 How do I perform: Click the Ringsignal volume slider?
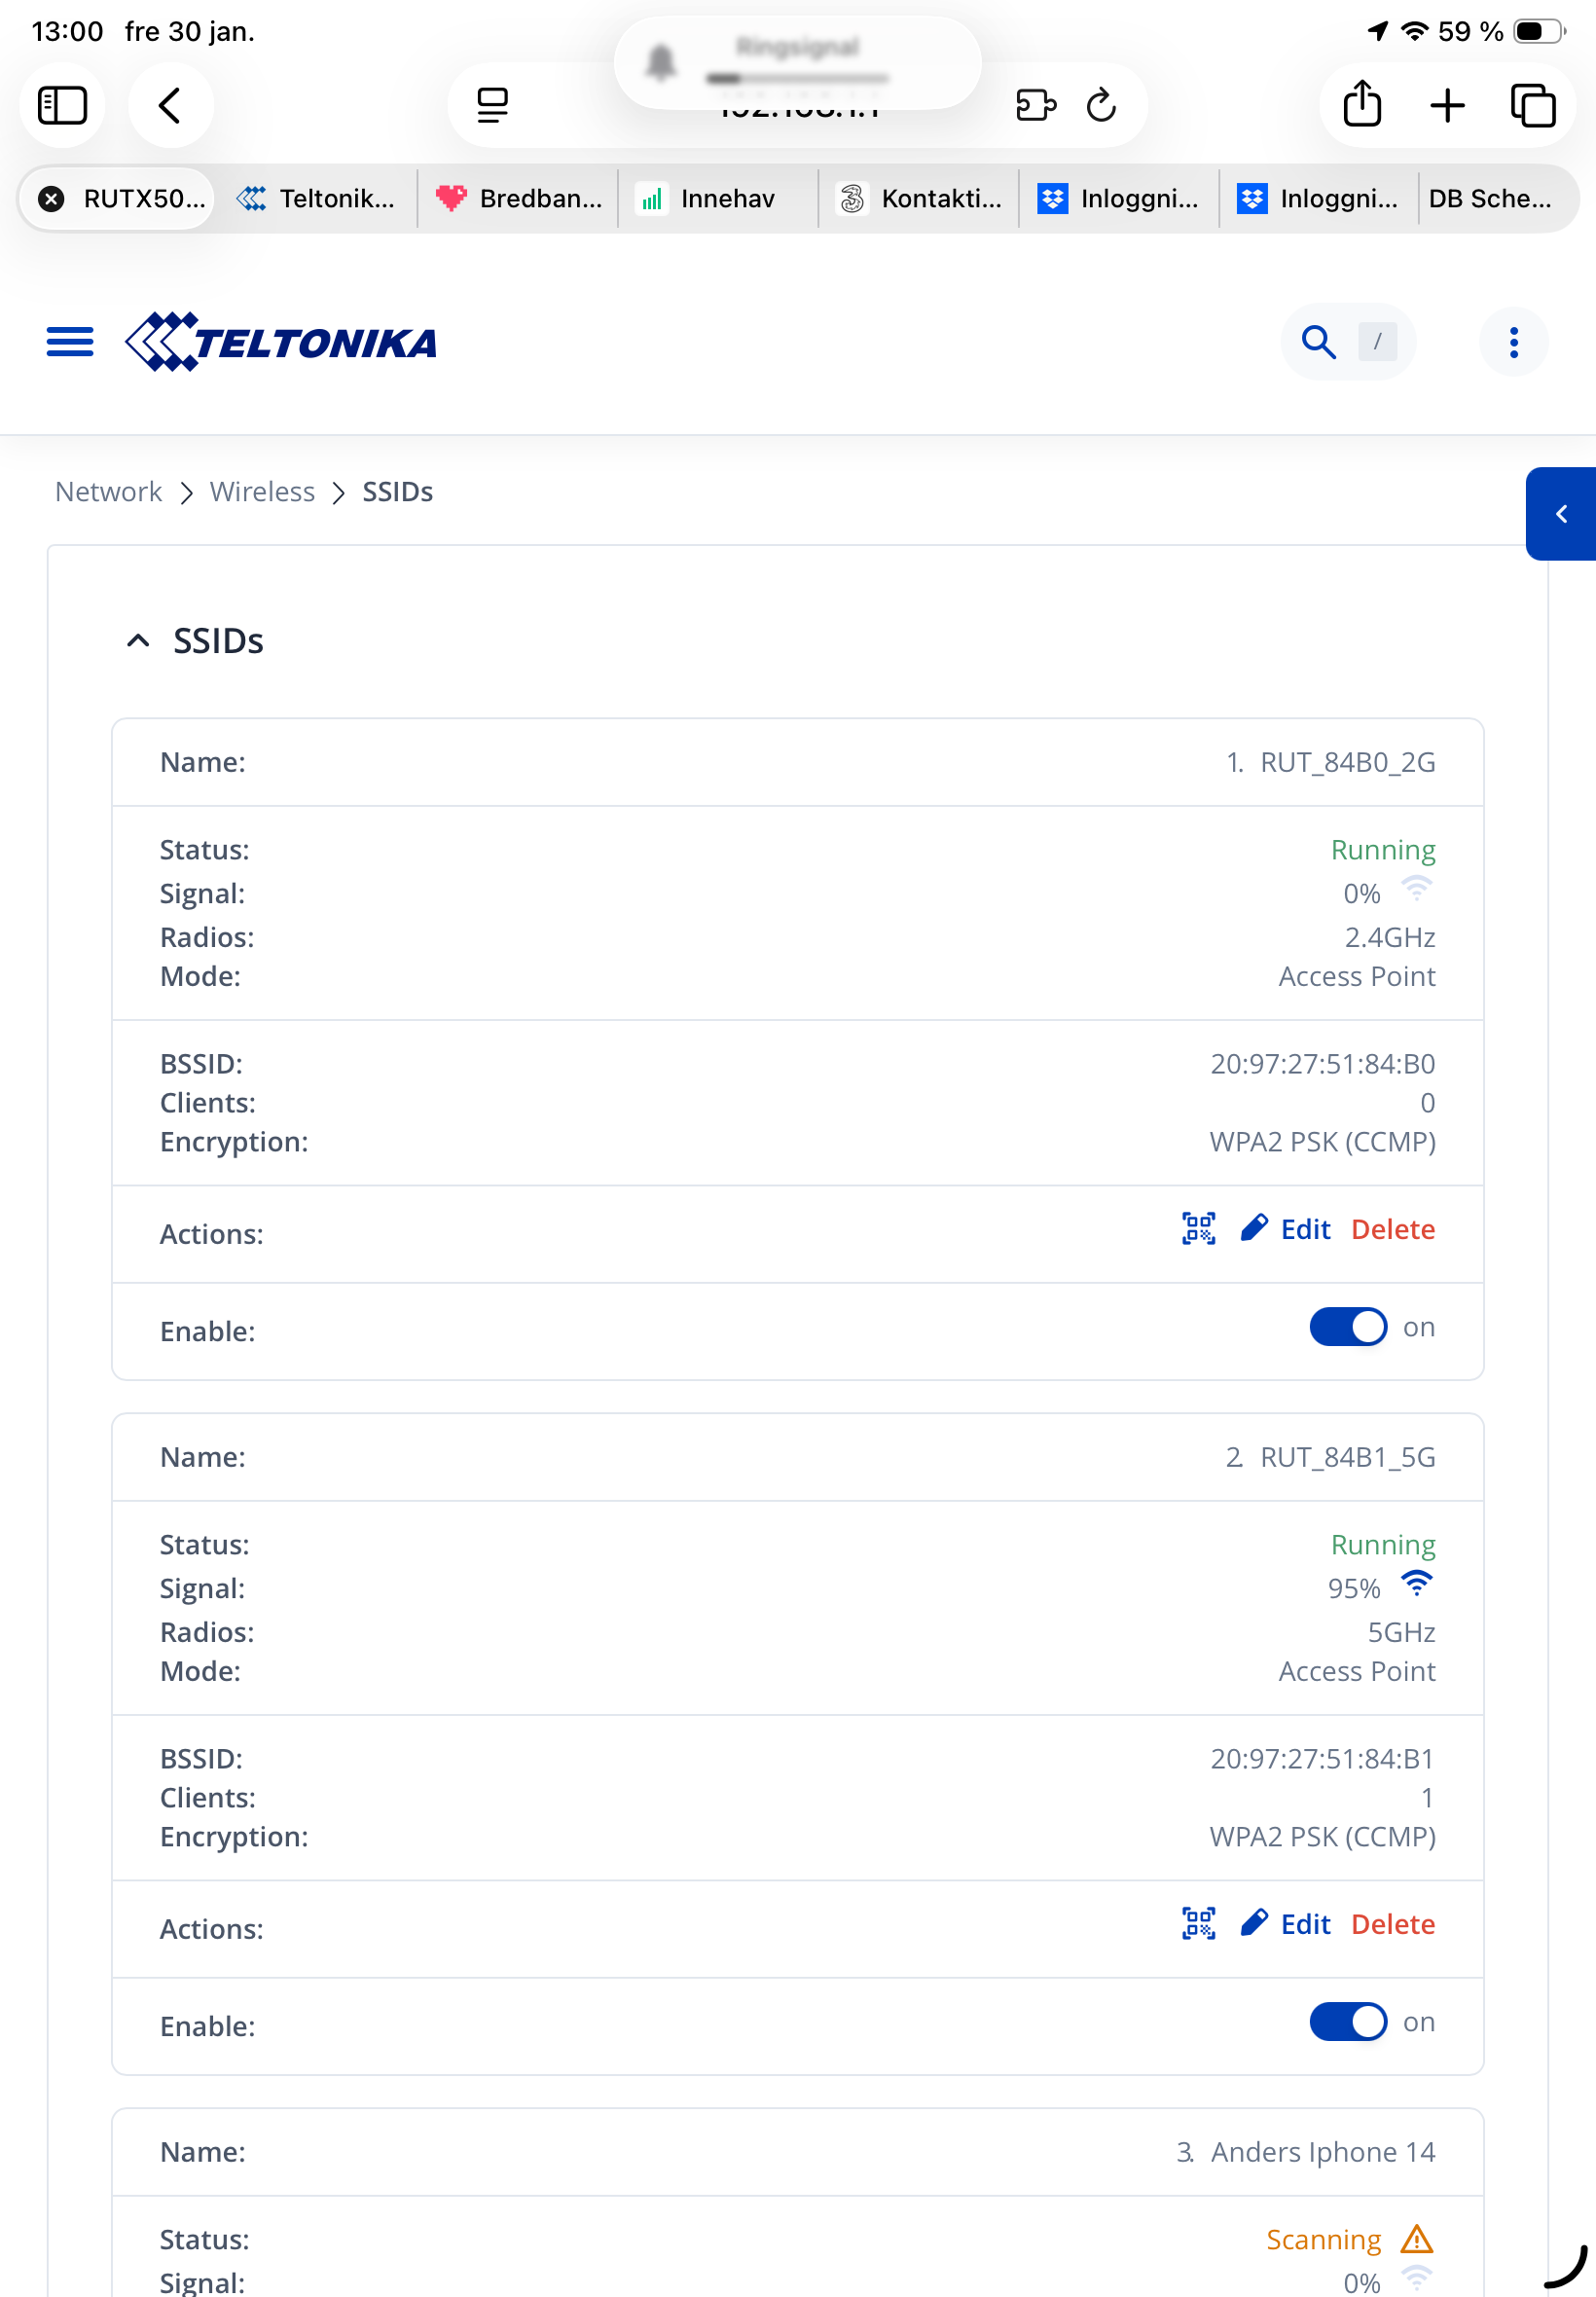(x=797, y=78)
